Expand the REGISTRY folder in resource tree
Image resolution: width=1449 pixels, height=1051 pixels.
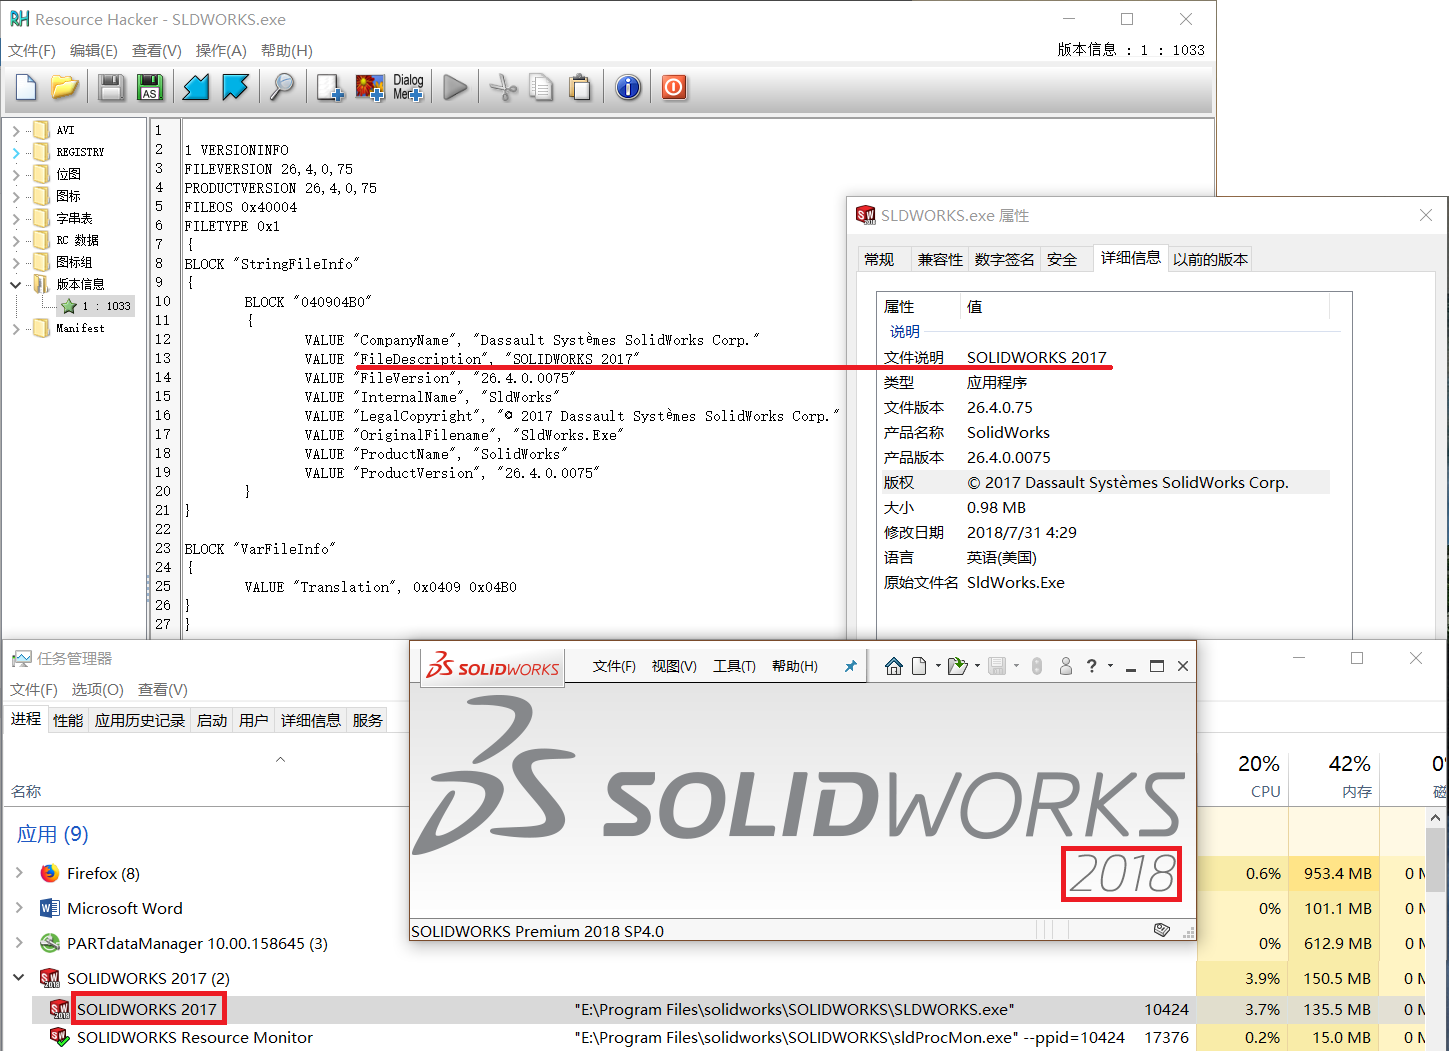coord(16,152)
